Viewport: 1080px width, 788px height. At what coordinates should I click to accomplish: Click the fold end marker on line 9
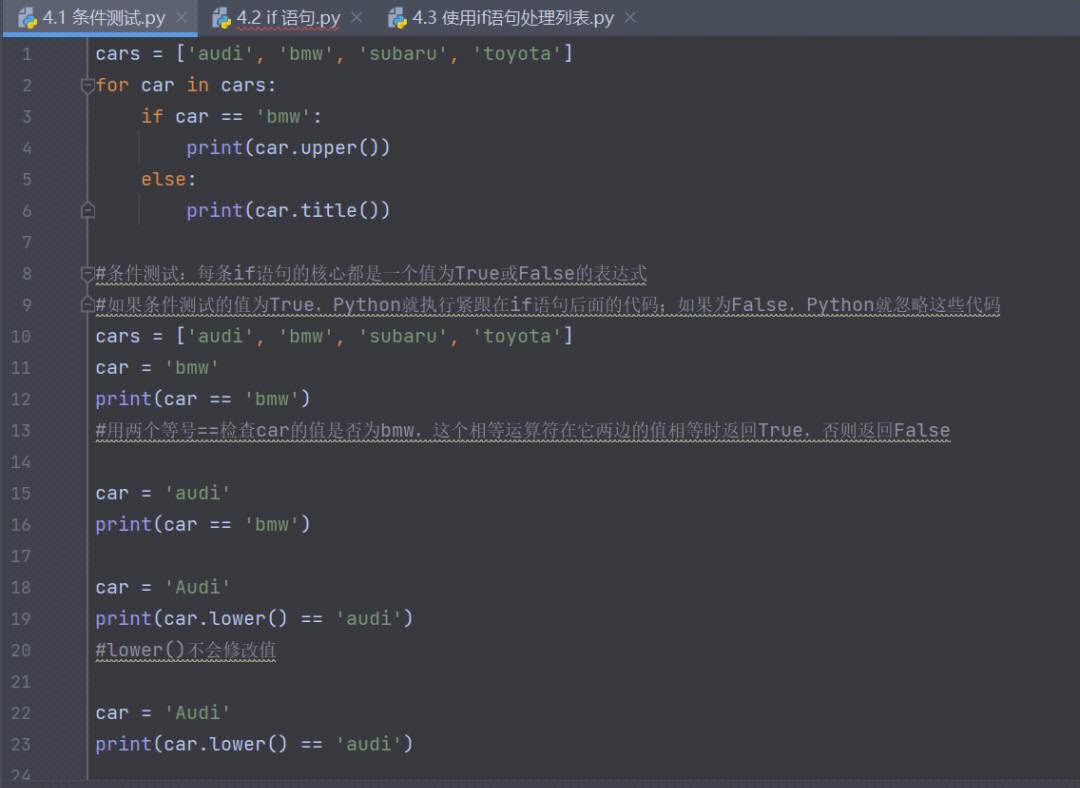pos(87,304)
